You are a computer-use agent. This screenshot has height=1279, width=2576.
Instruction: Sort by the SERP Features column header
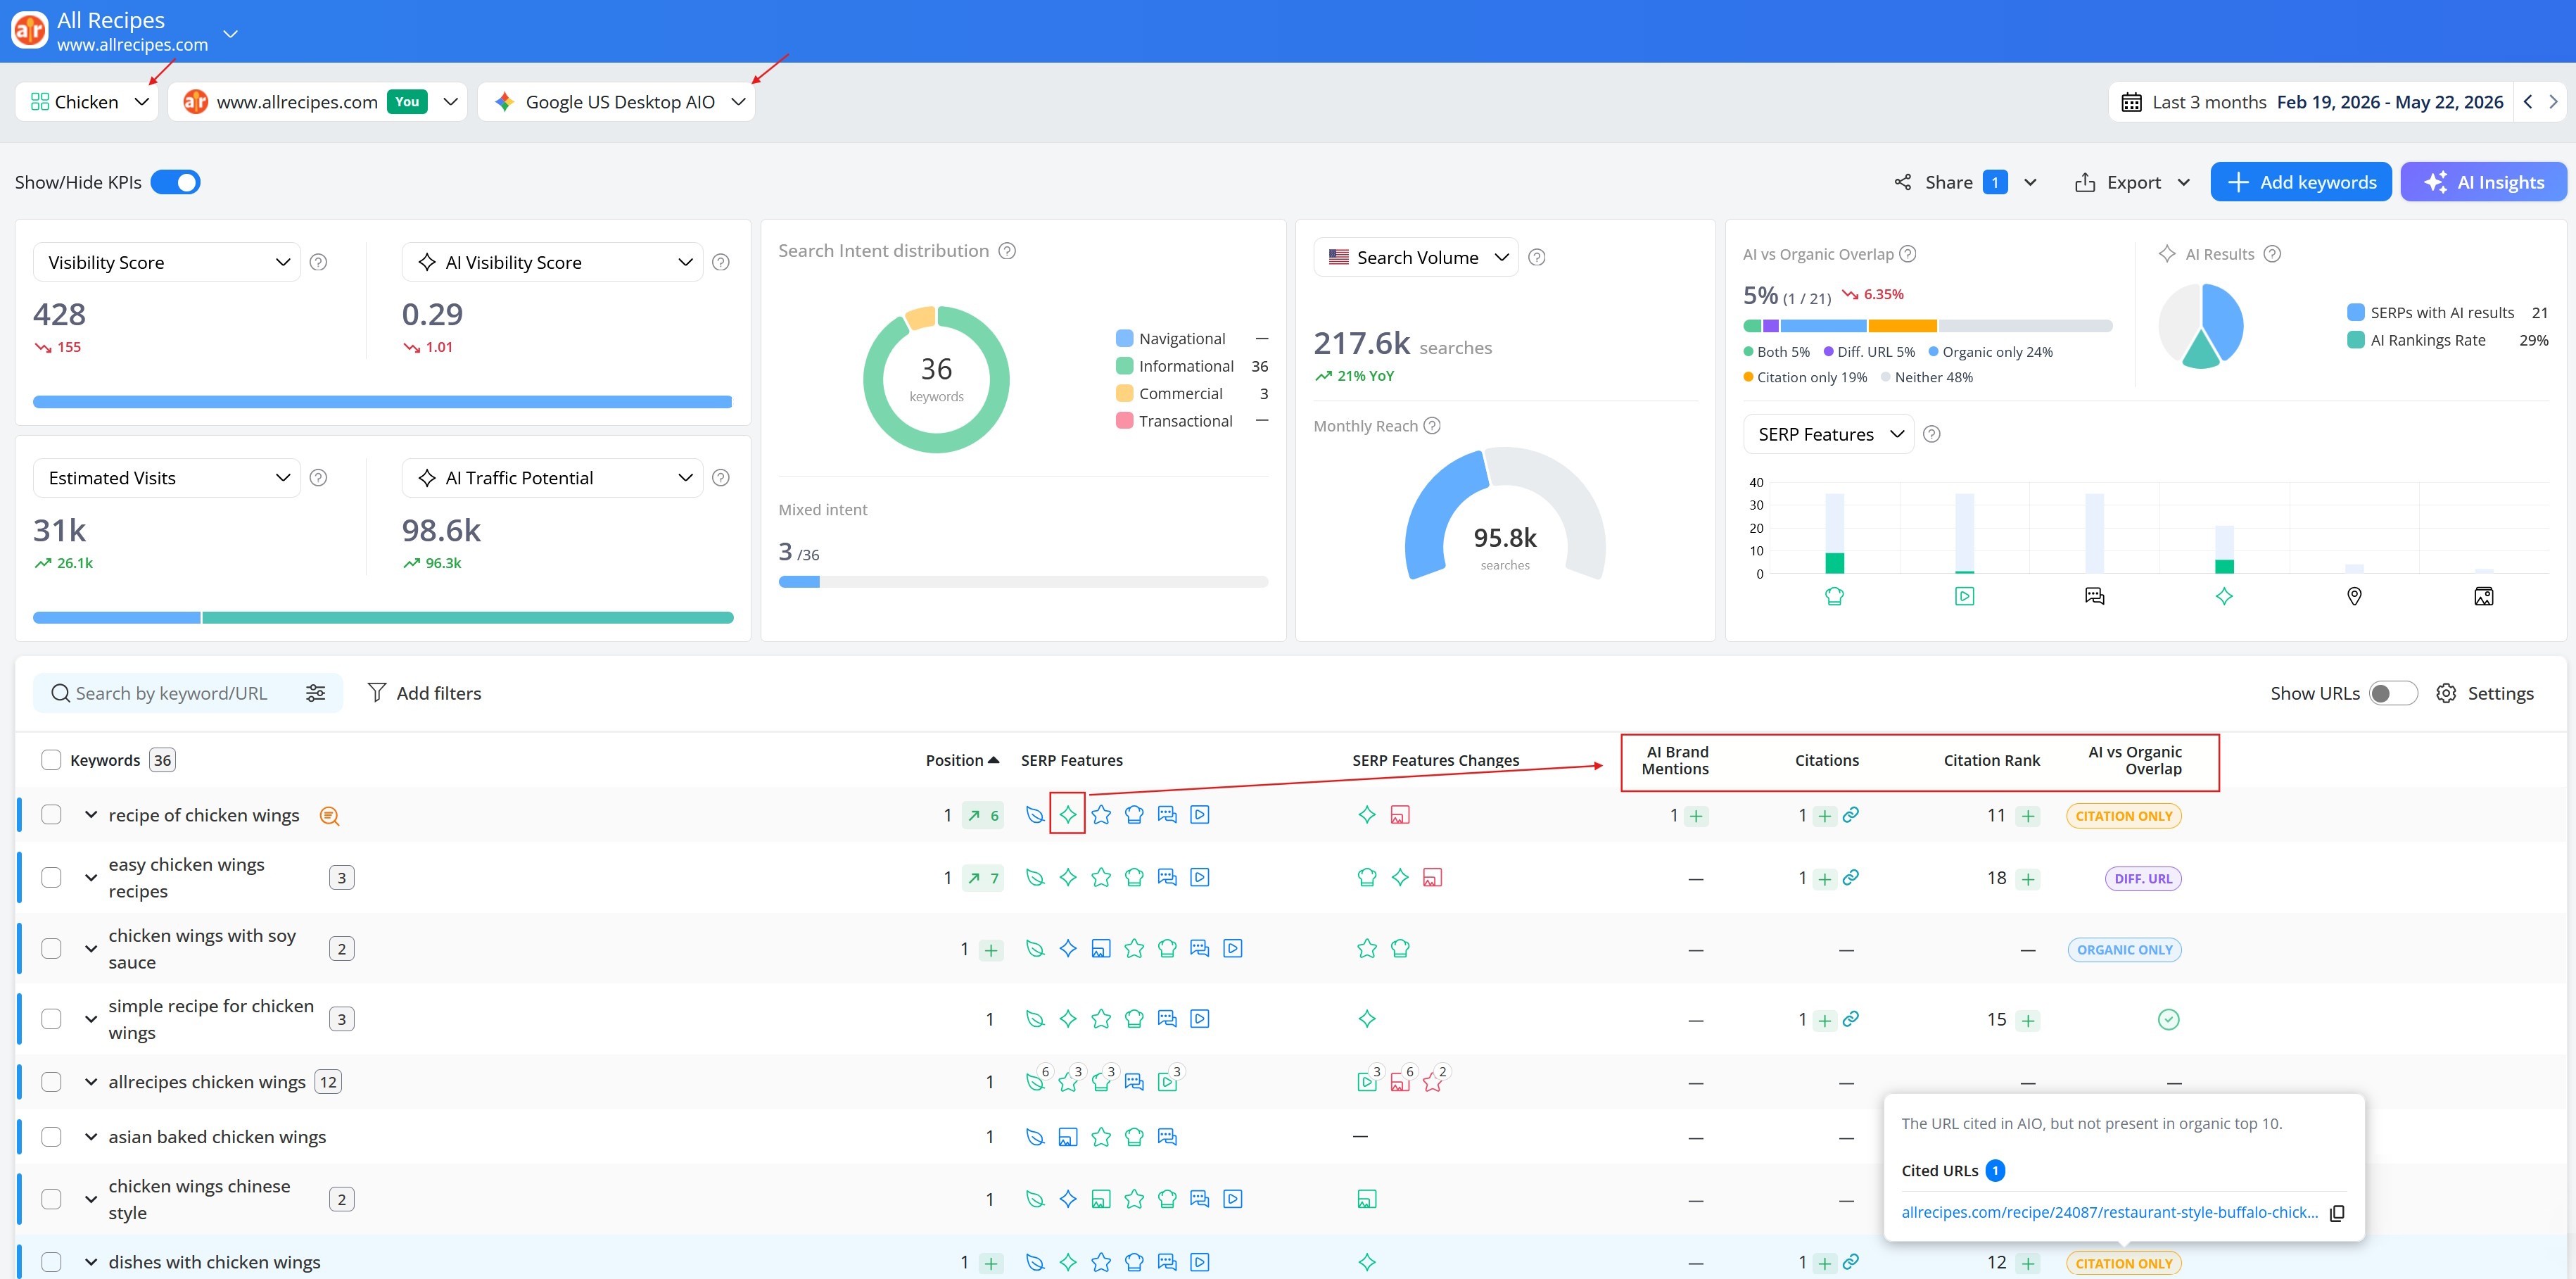pyautogui.click(x=1071, y=760)
